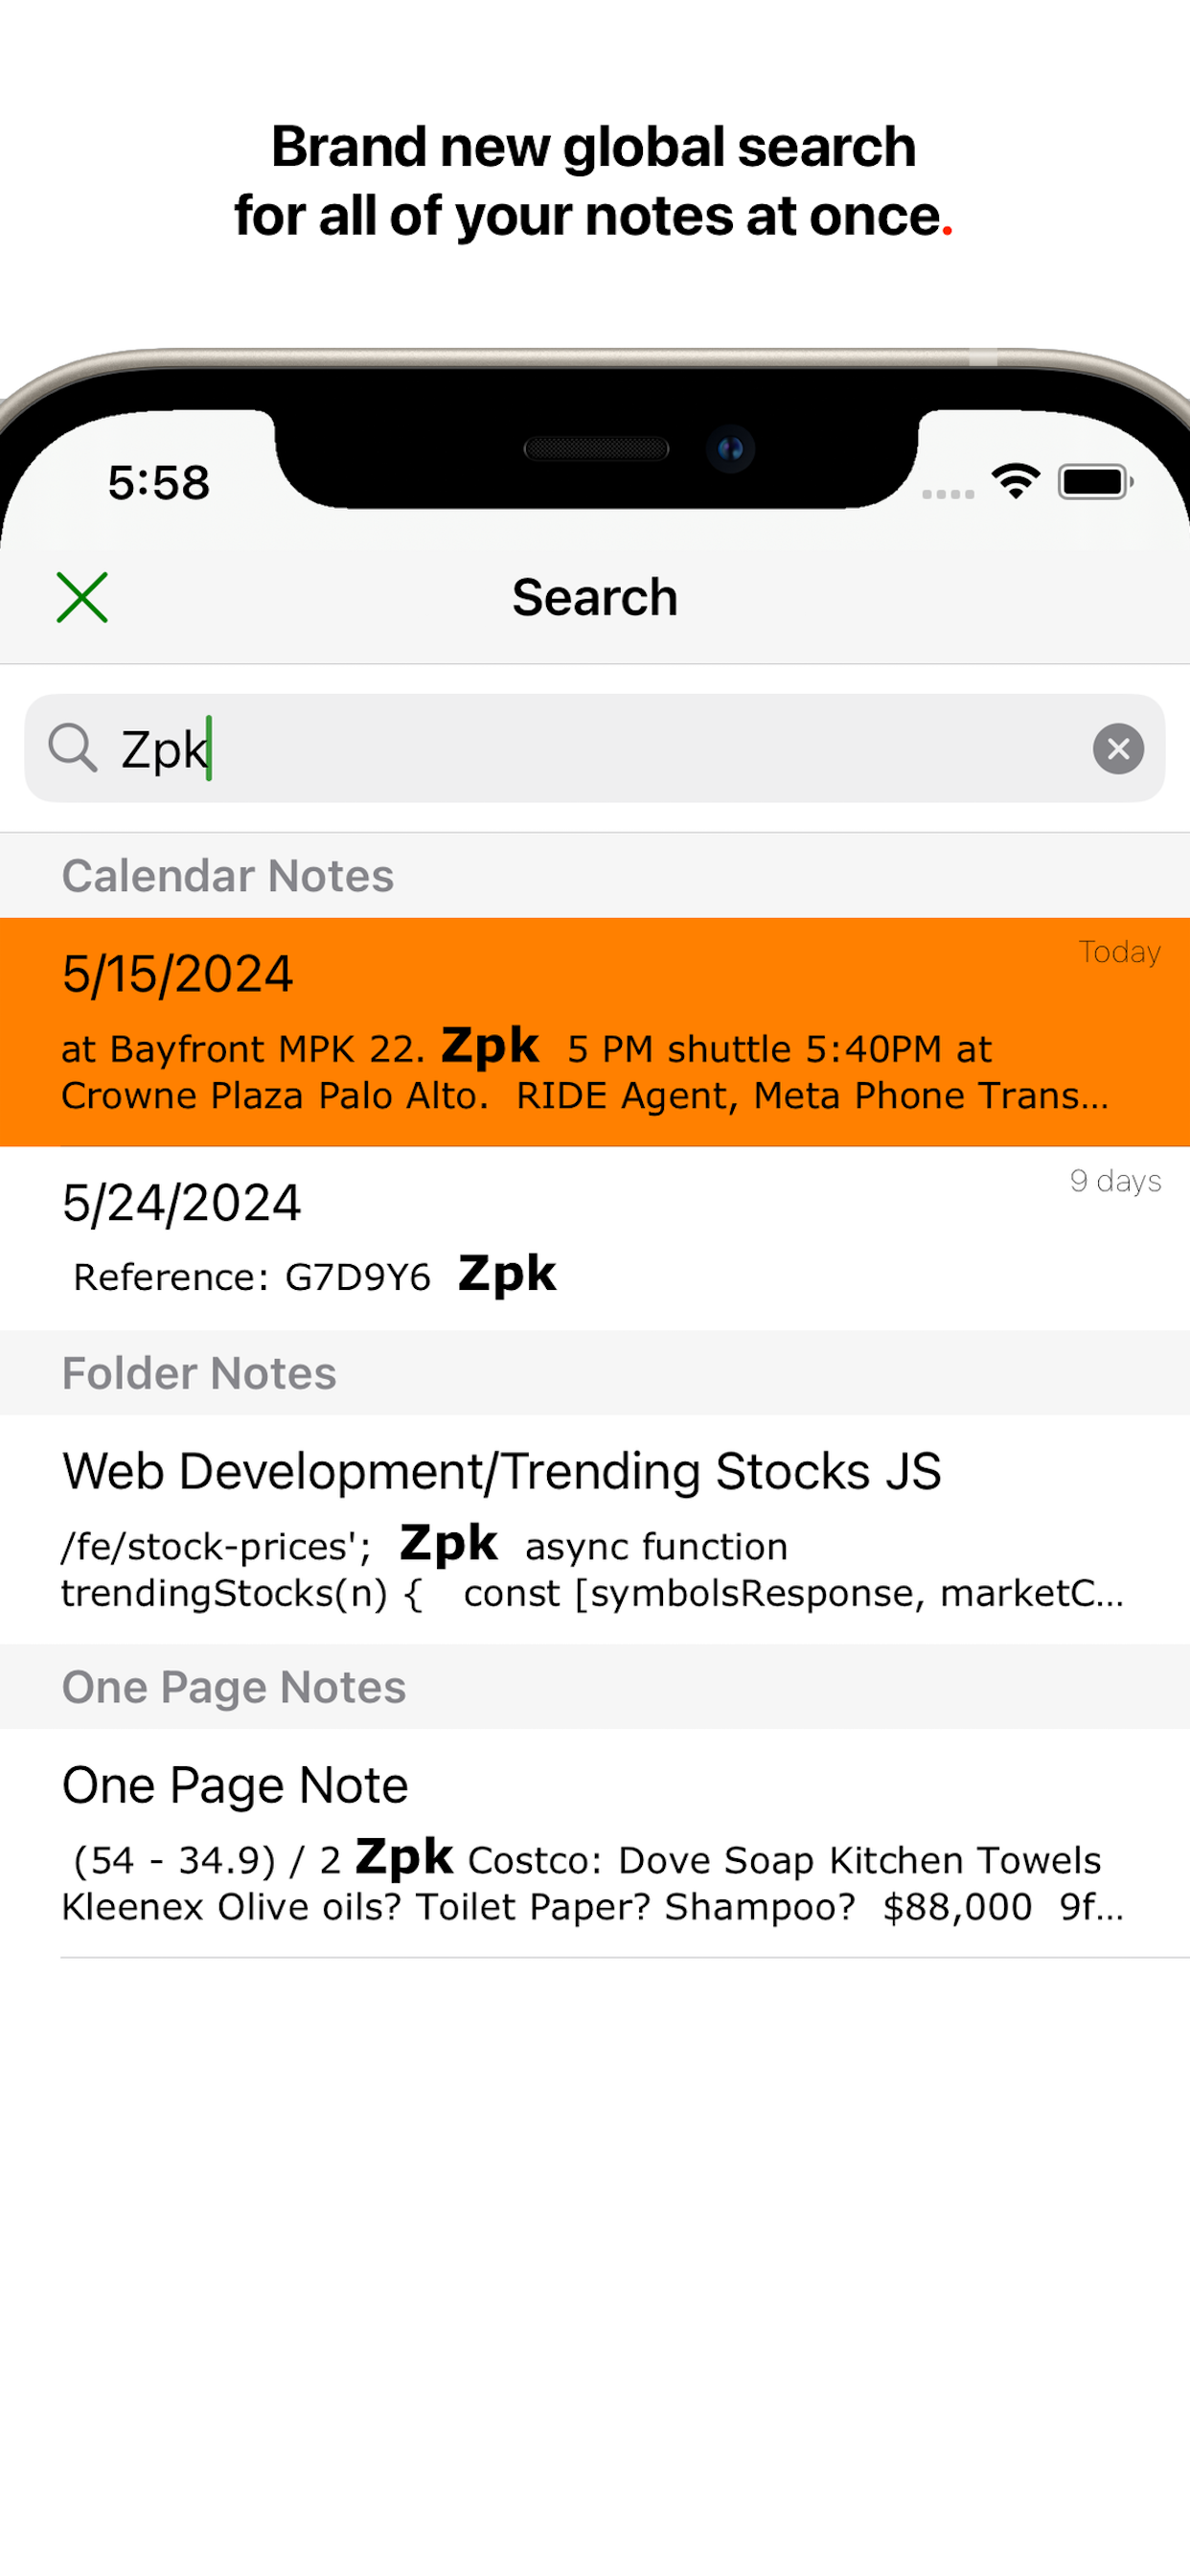Select the Folder Notes section header
The height and width of the screenshot is (2576, 1190).
click(x=199, y=1373)
